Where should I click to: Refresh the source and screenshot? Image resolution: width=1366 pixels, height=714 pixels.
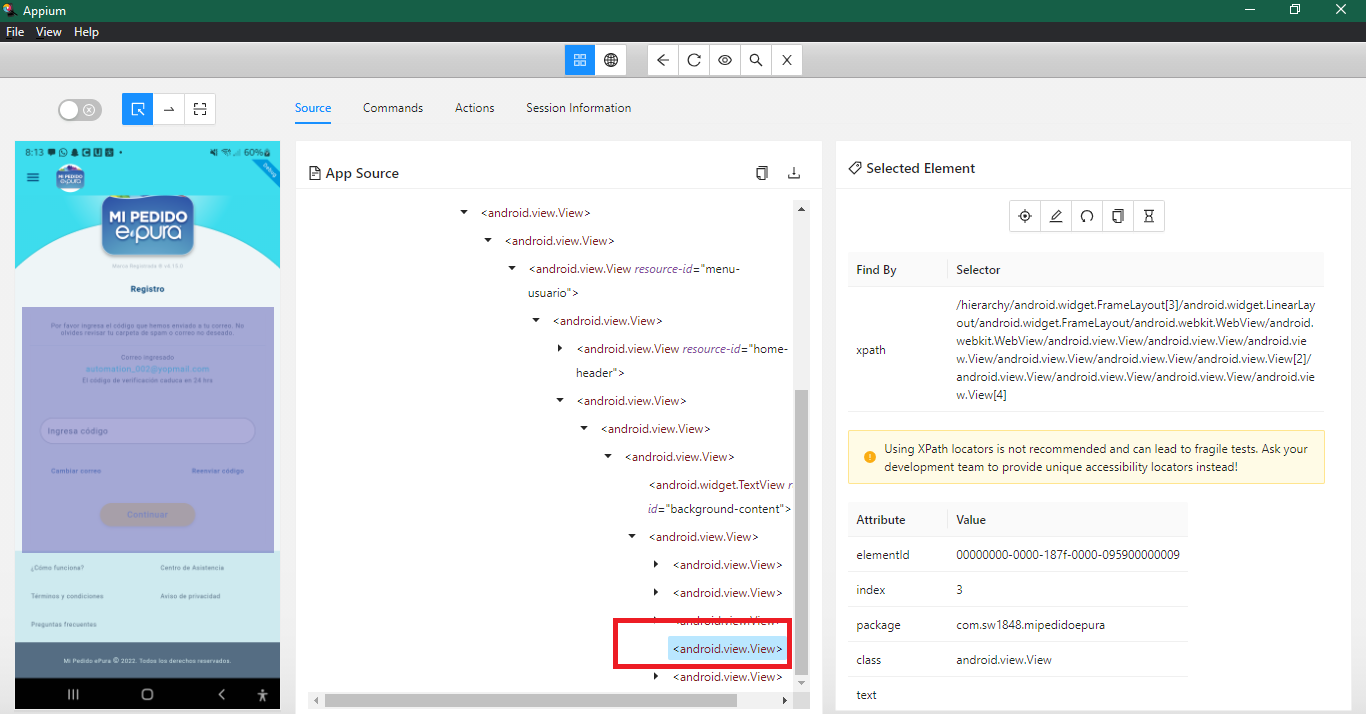click(693, 60)
